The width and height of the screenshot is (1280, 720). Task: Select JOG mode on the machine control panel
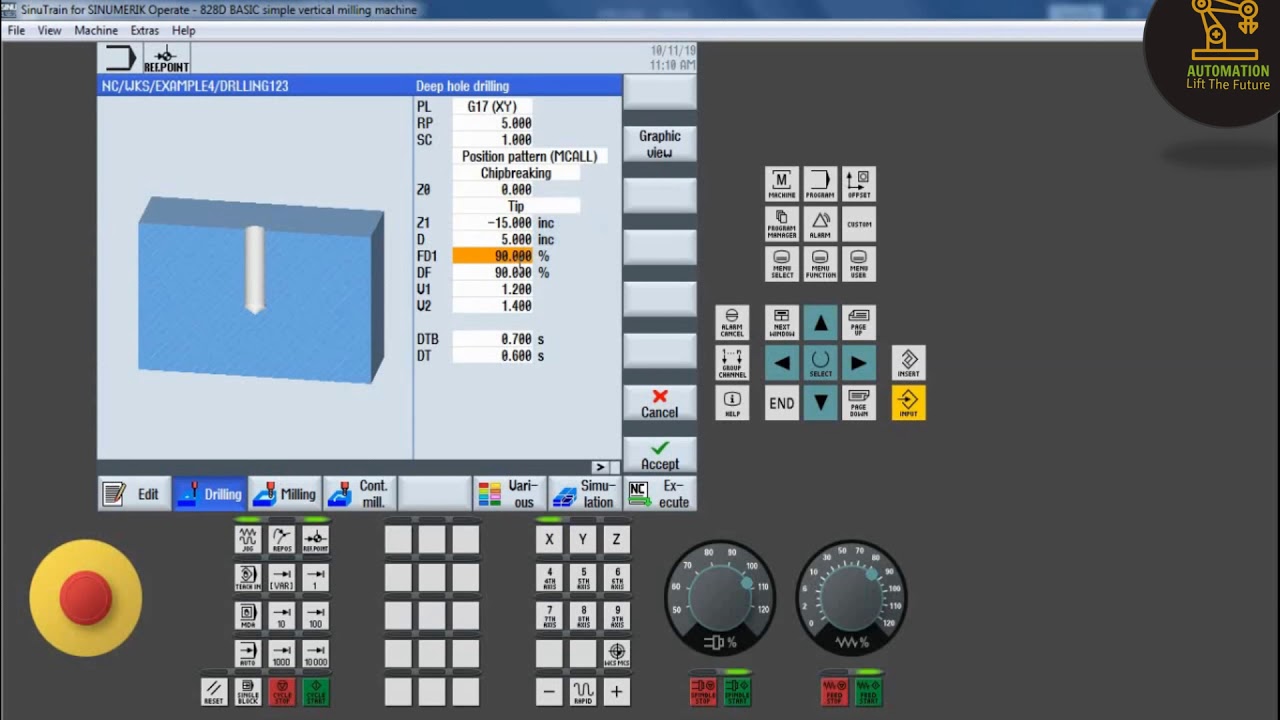coord(248,540)
